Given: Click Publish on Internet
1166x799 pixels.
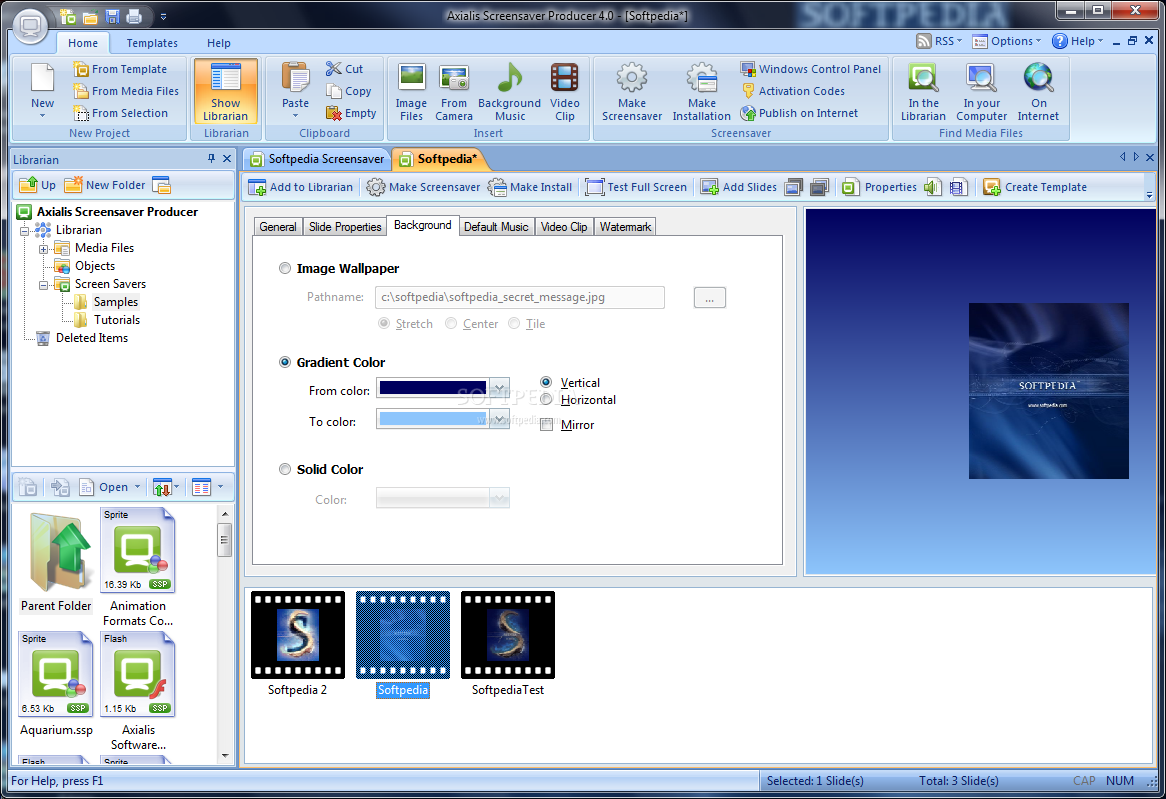Looking at the screenshot, I should click(x=799, y=113).
